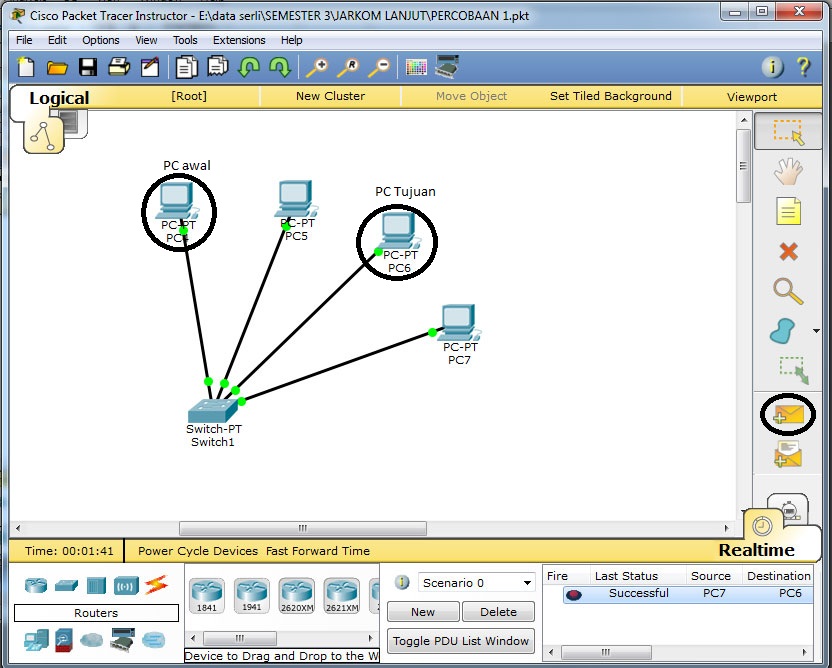This screenshot has height=668, width=832.
Task: Click the New file icon
Action: 25,67
